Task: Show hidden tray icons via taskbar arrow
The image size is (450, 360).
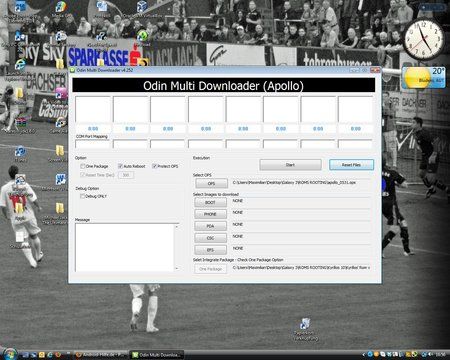Action: coord(364,355)
